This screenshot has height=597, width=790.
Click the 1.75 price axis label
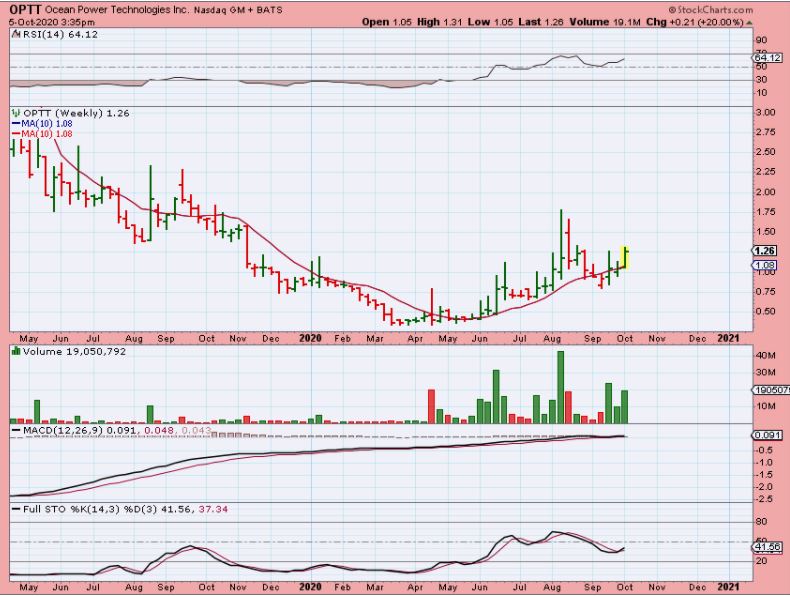click(x=765, y=212)
